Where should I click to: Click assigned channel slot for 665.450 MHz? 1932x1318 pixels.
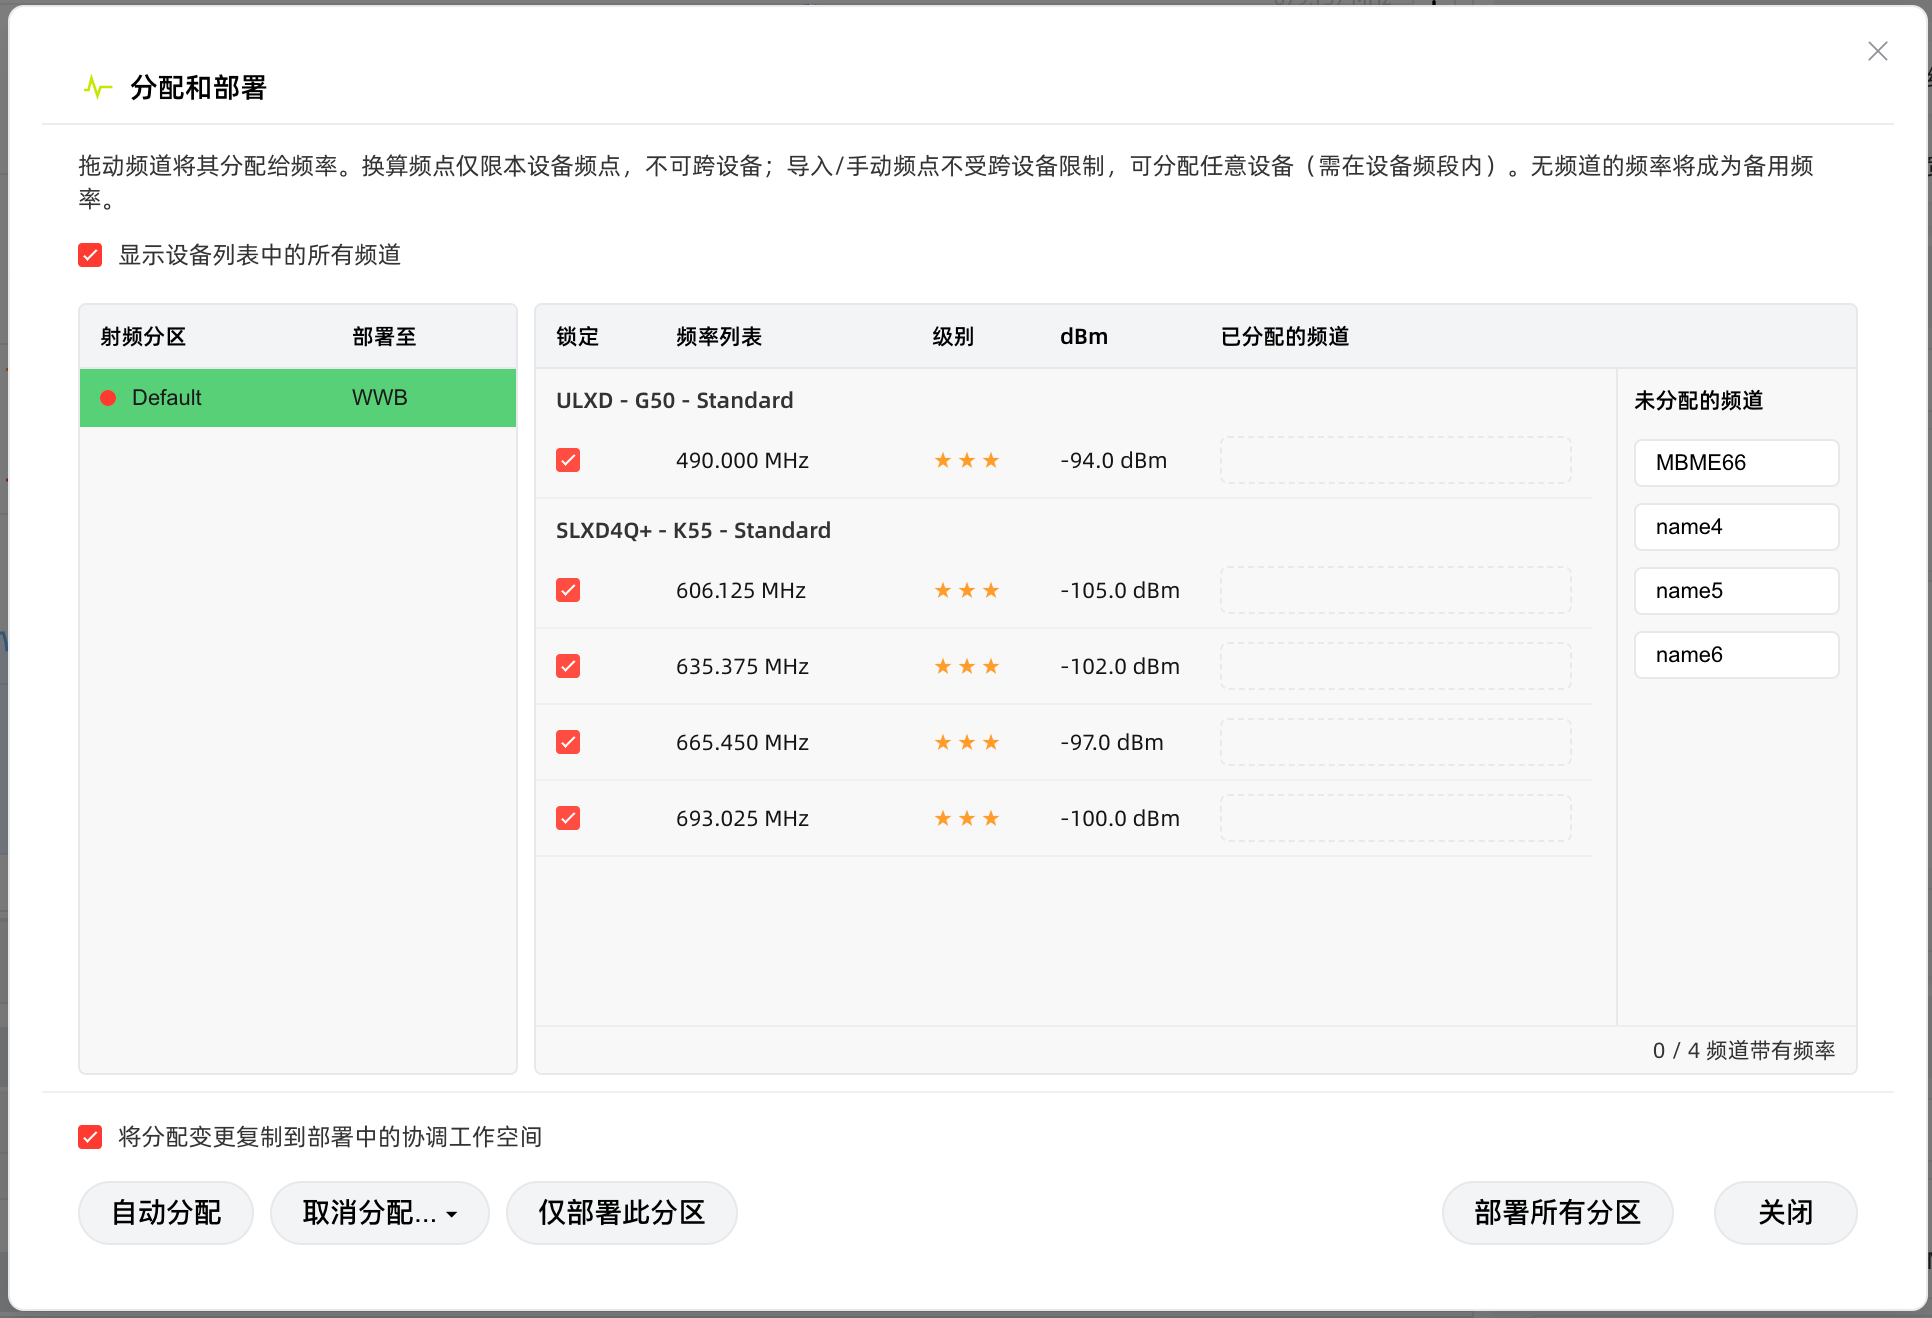click(1396, 742)
